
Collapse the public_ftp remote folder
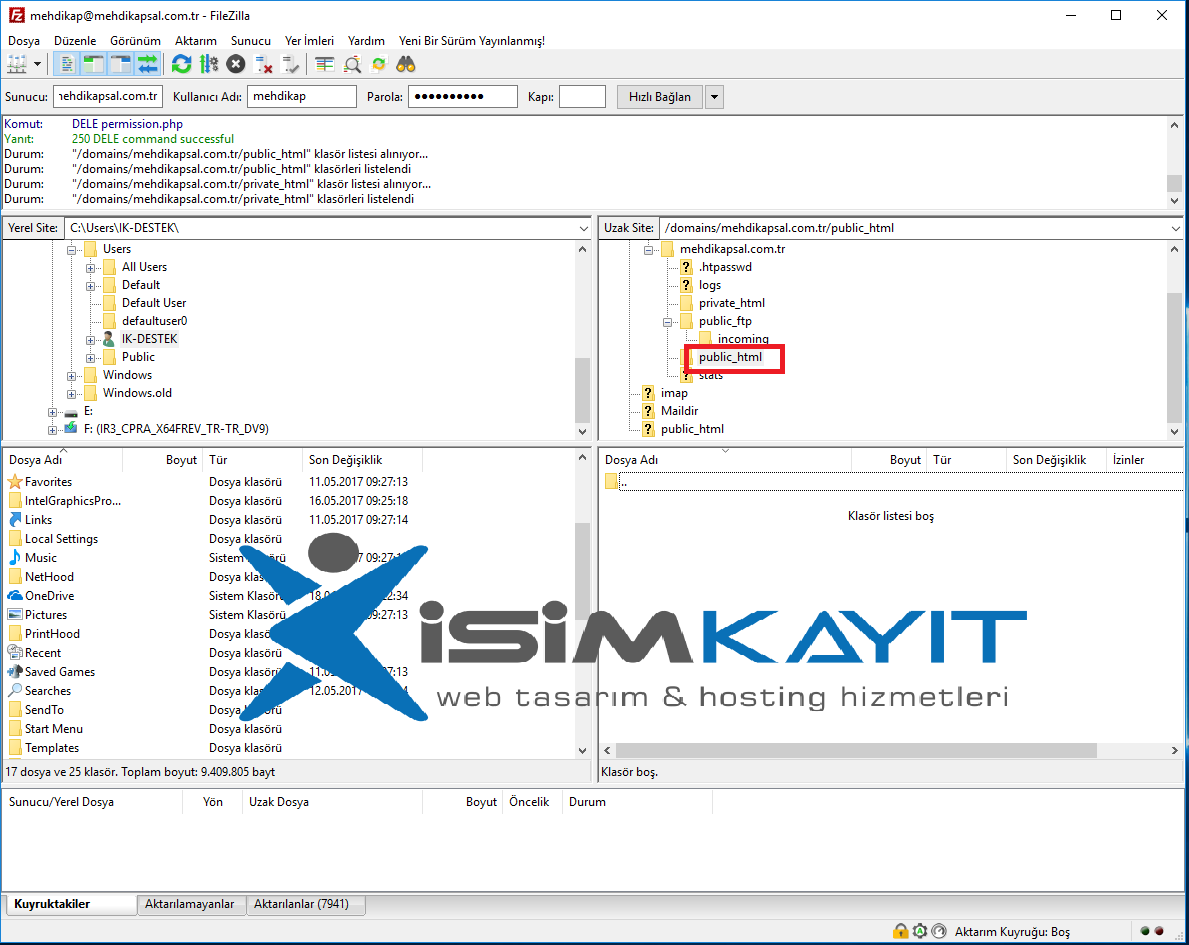[667, 322]
